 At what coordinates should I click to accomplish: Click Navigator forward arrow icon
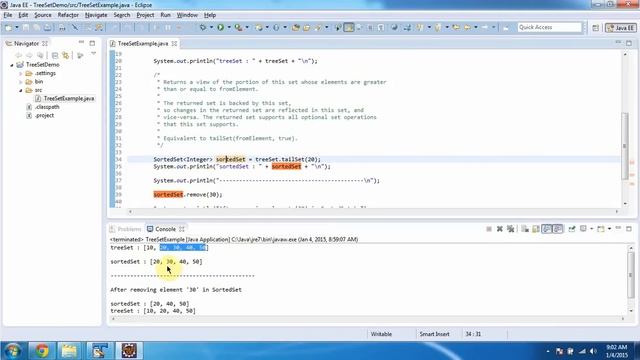(29, 55)
